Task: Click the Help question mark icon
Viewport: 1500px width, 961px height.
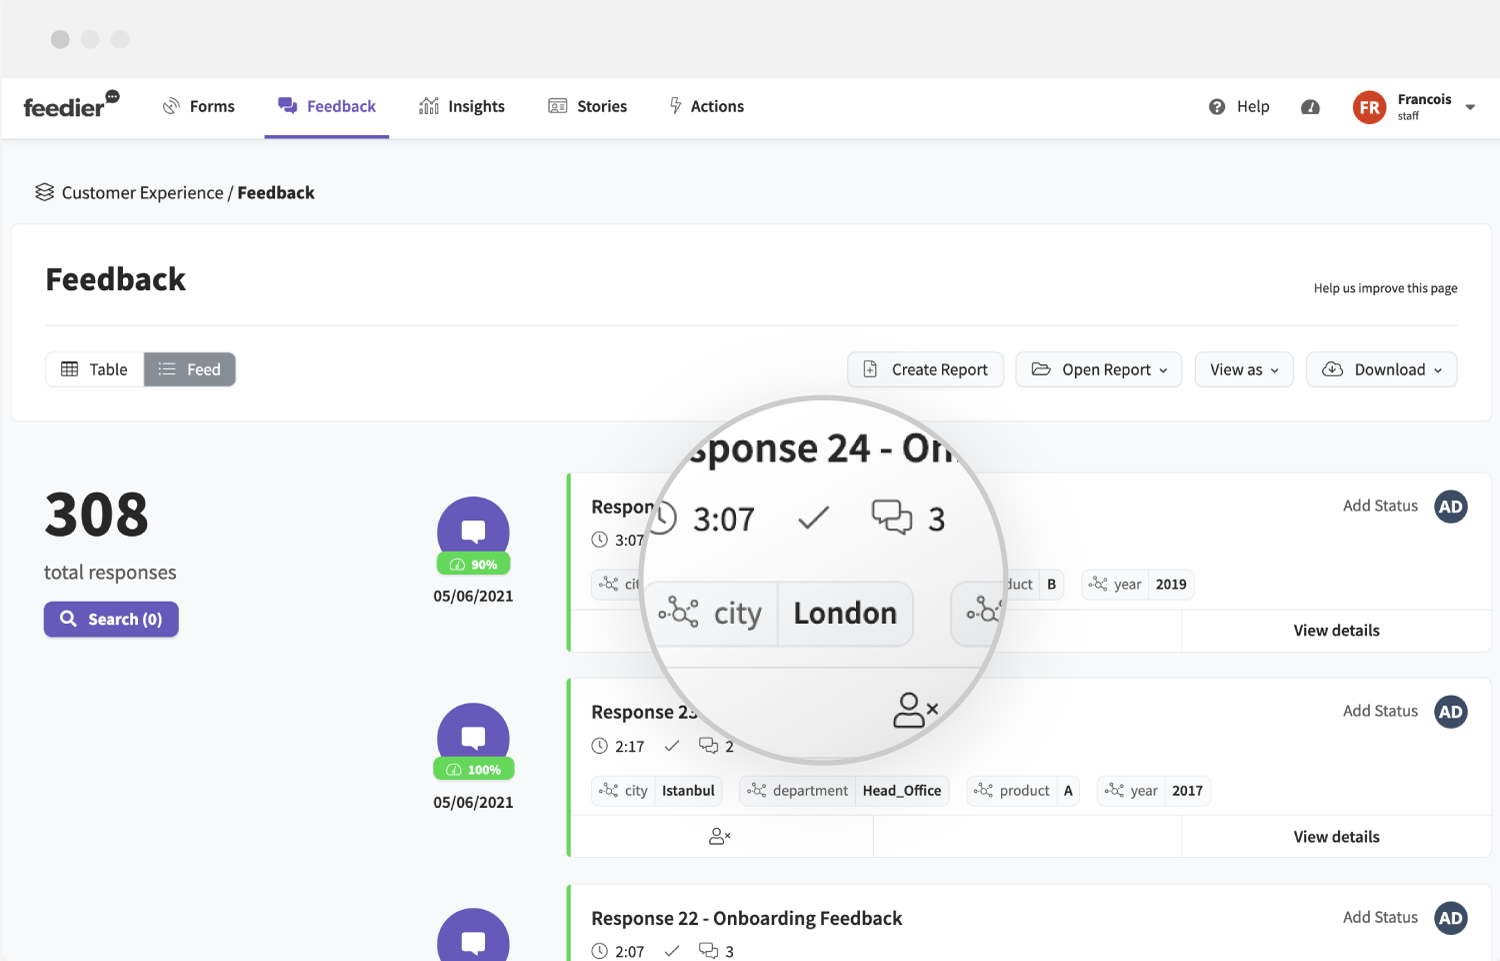Action: click(1217, 107)
